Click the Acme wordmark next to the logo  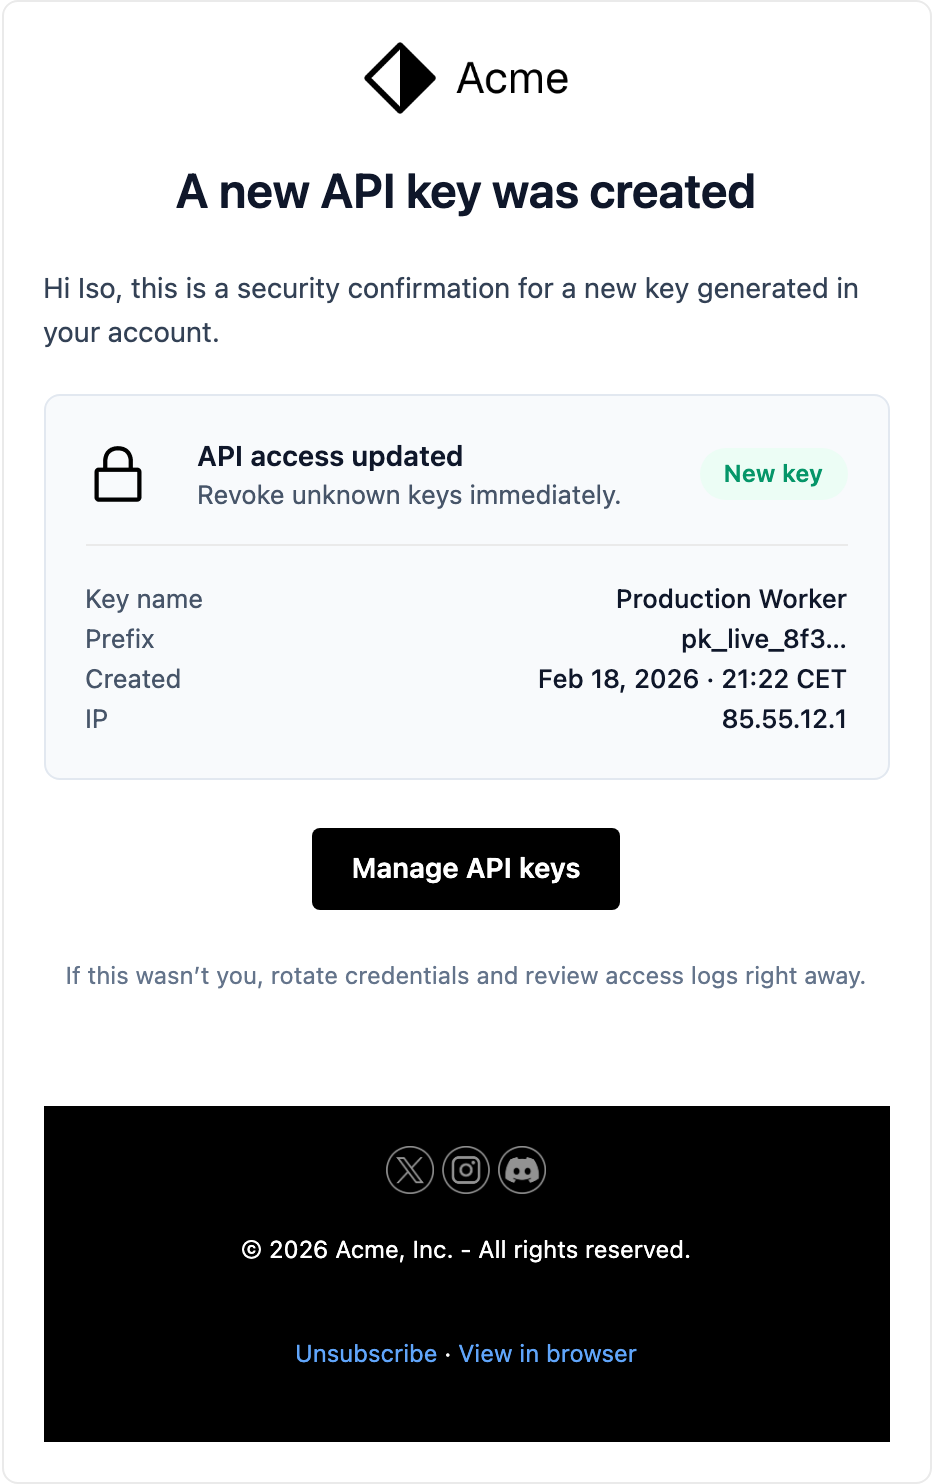(x=511, y=78)
